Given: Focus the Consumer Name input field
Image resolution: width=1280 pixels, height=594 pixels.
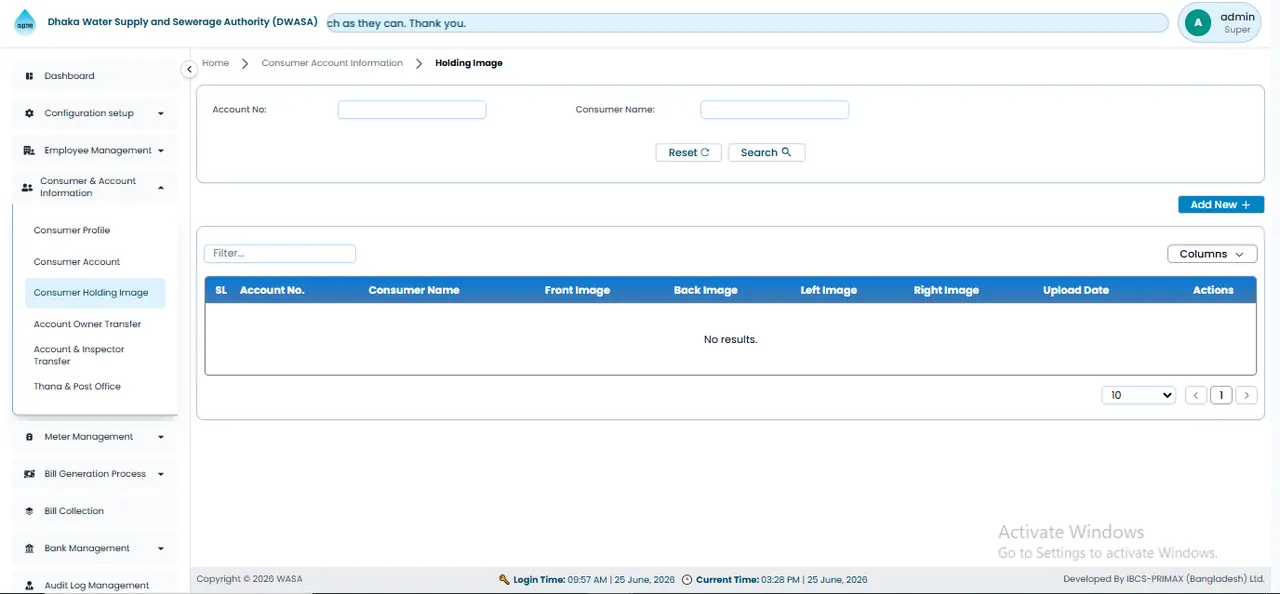Looking at the screenshot, I should [775, 110].
